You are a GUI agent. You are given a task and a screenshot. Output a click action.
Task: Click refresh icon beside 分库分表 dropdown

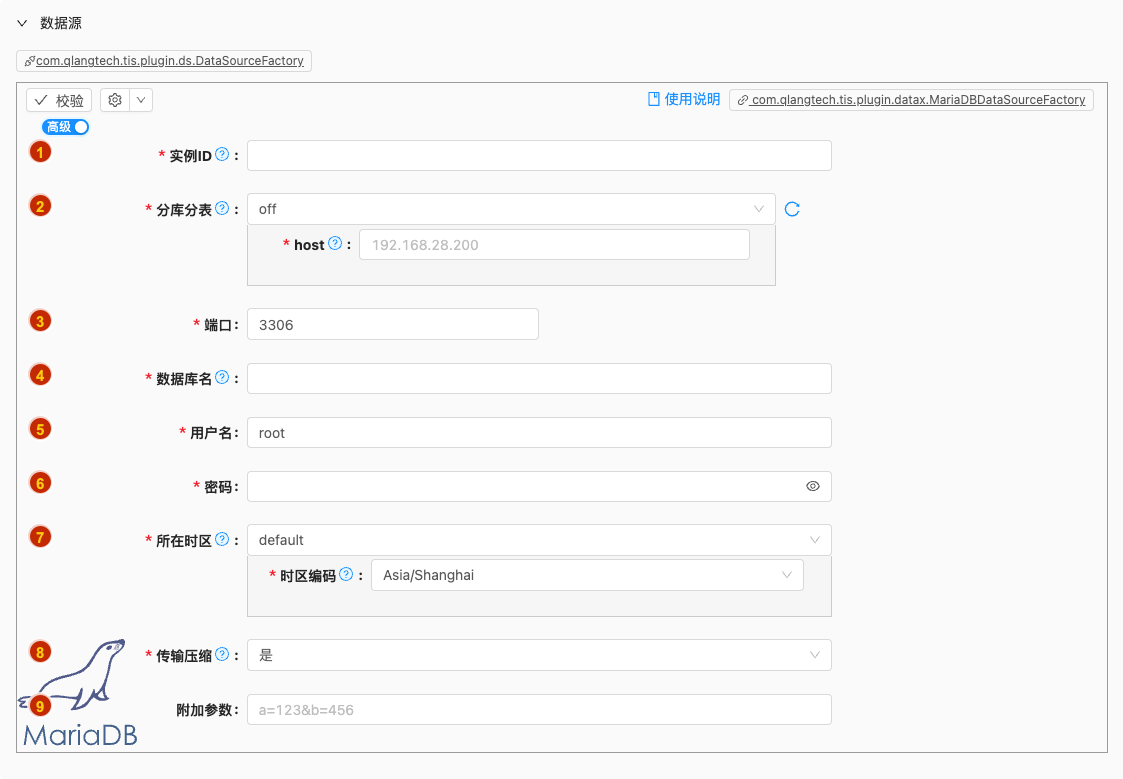(792, 209)
